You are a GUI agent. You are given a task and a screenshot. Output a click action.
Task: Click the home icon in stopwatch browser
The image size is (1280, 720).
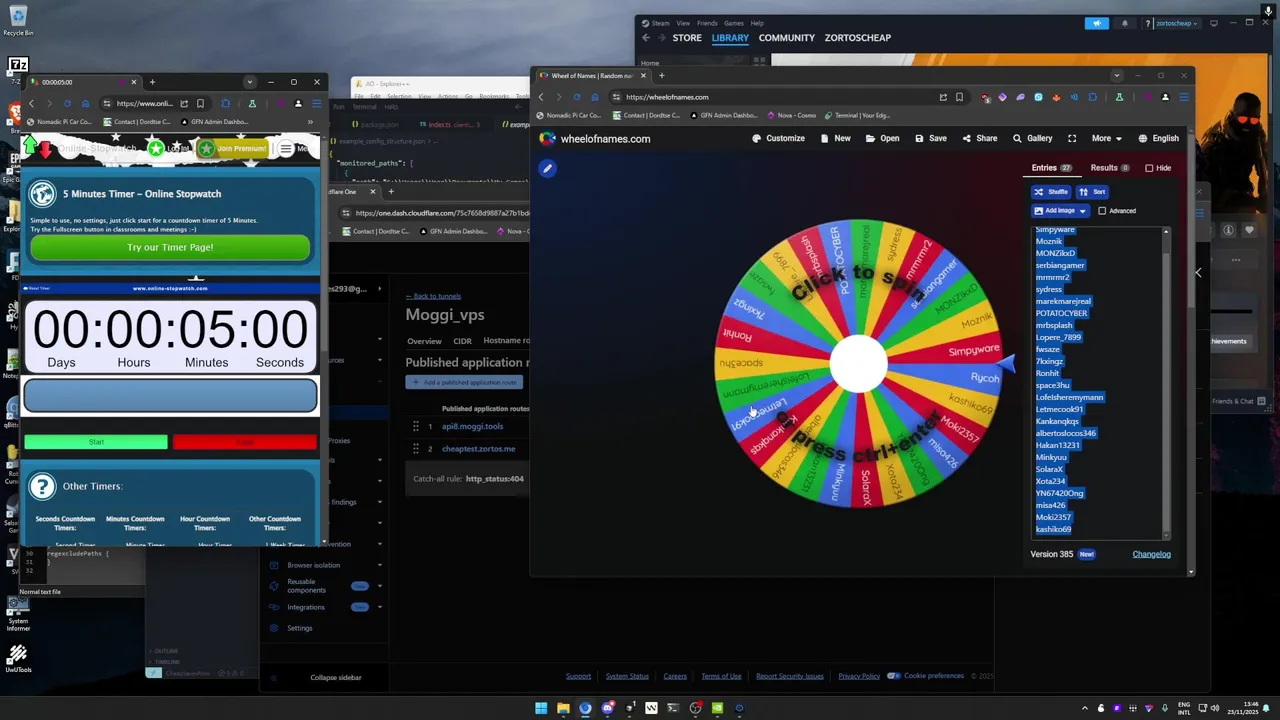(x=85, y=103)
